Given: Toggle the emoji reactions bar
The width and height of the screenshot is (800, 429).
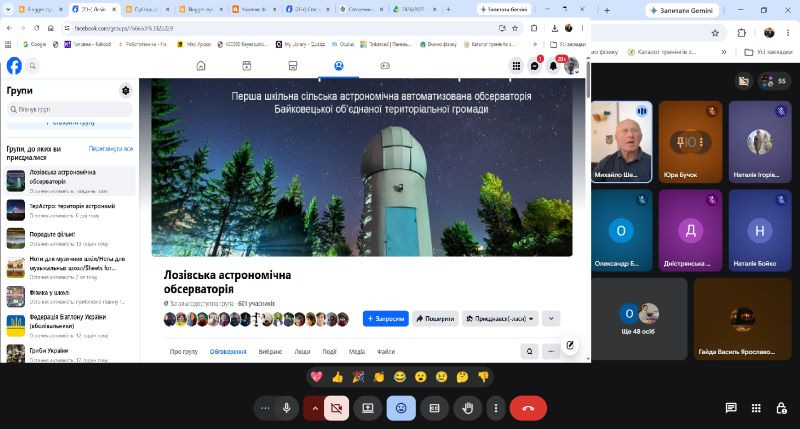Looking at the screenshot, I should [401, 408].
